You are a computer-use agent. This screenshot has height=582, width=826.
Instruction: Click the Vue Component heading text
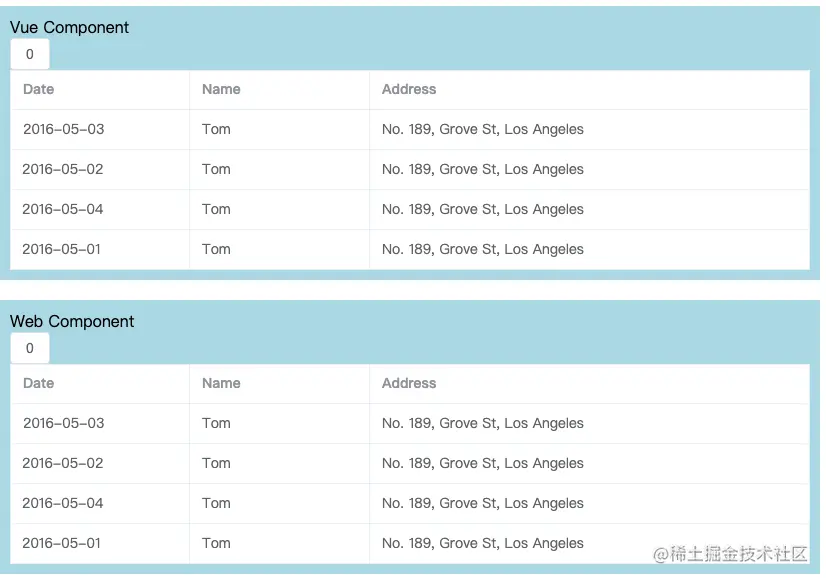click(x=69, y=27)
